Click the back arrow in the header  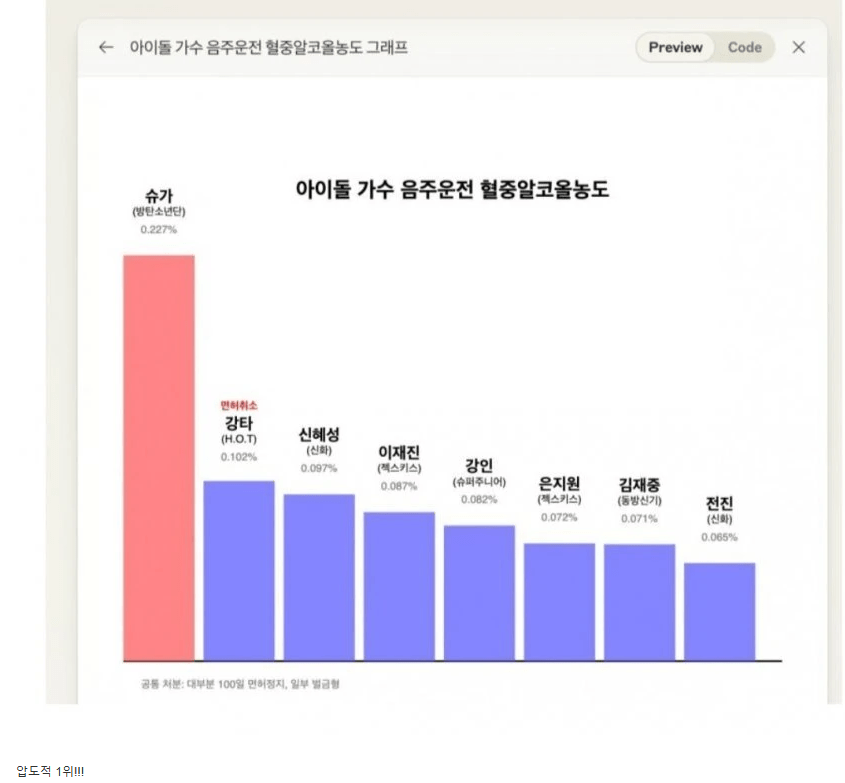pos(106,47)
